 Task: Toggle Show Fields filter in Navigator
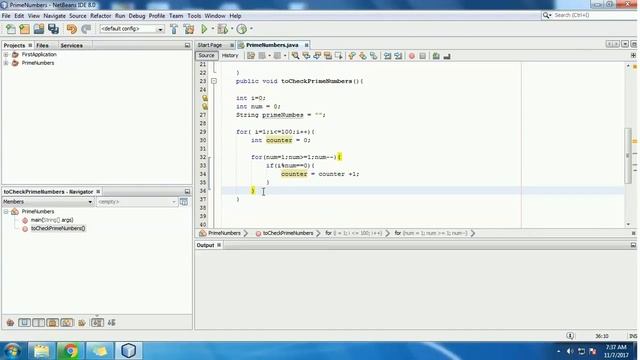24,323
